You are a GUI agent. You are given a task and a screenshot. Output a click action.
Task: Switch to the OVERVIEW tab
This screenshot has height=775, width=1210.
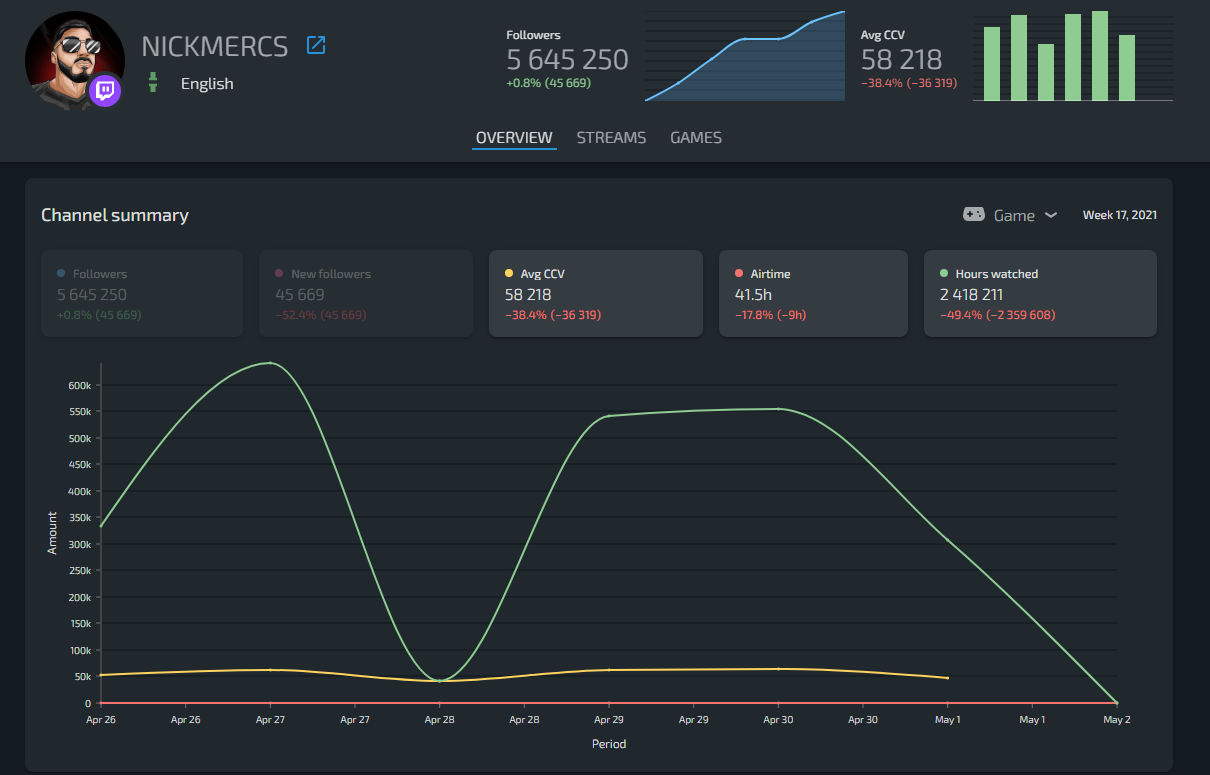pos(514,138)
